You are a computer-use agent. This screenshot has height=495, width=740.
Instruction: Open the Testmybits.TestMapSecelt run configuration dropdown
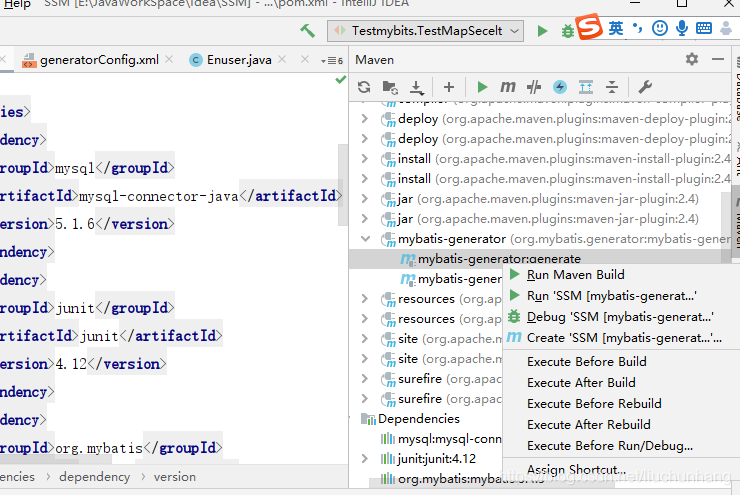pos(425,31)
